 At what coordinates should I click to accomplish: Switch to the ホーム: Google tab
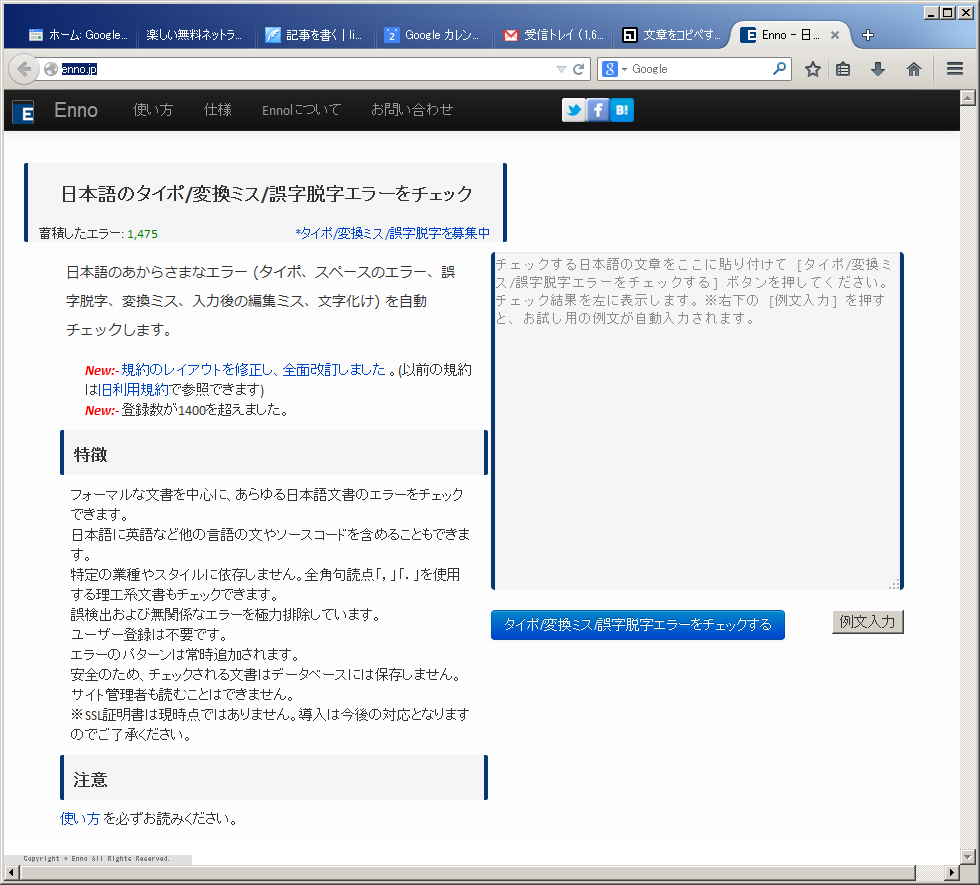pos(78,35)
